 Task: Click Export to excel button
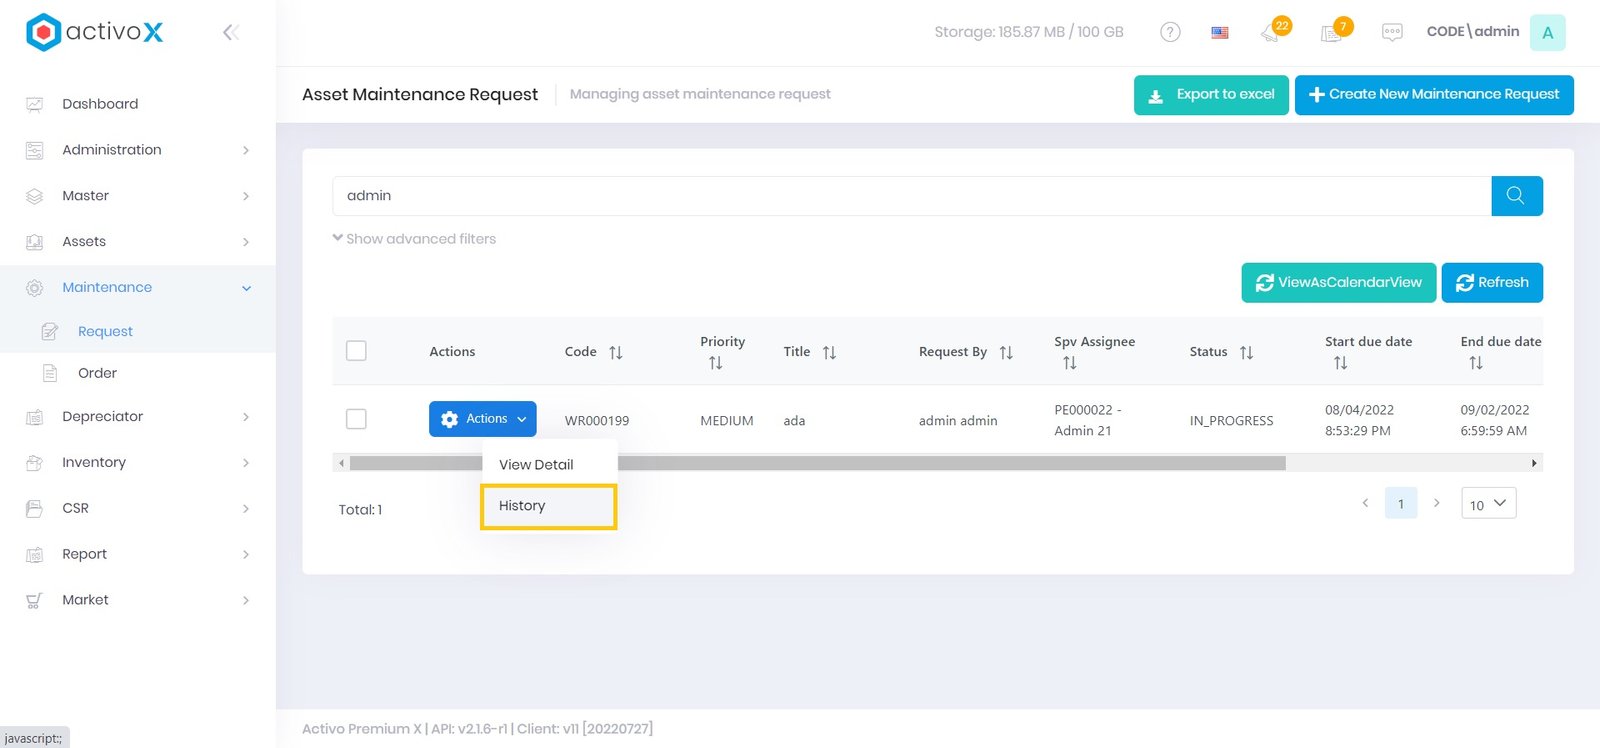[1211, 95]
